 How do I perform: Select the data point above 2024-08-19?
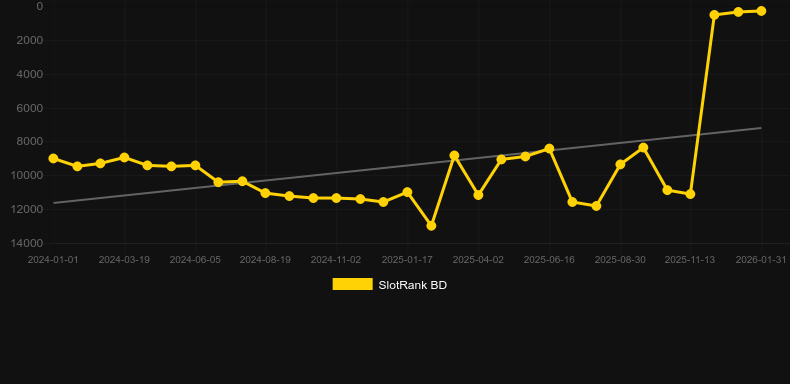pos(266,193)
